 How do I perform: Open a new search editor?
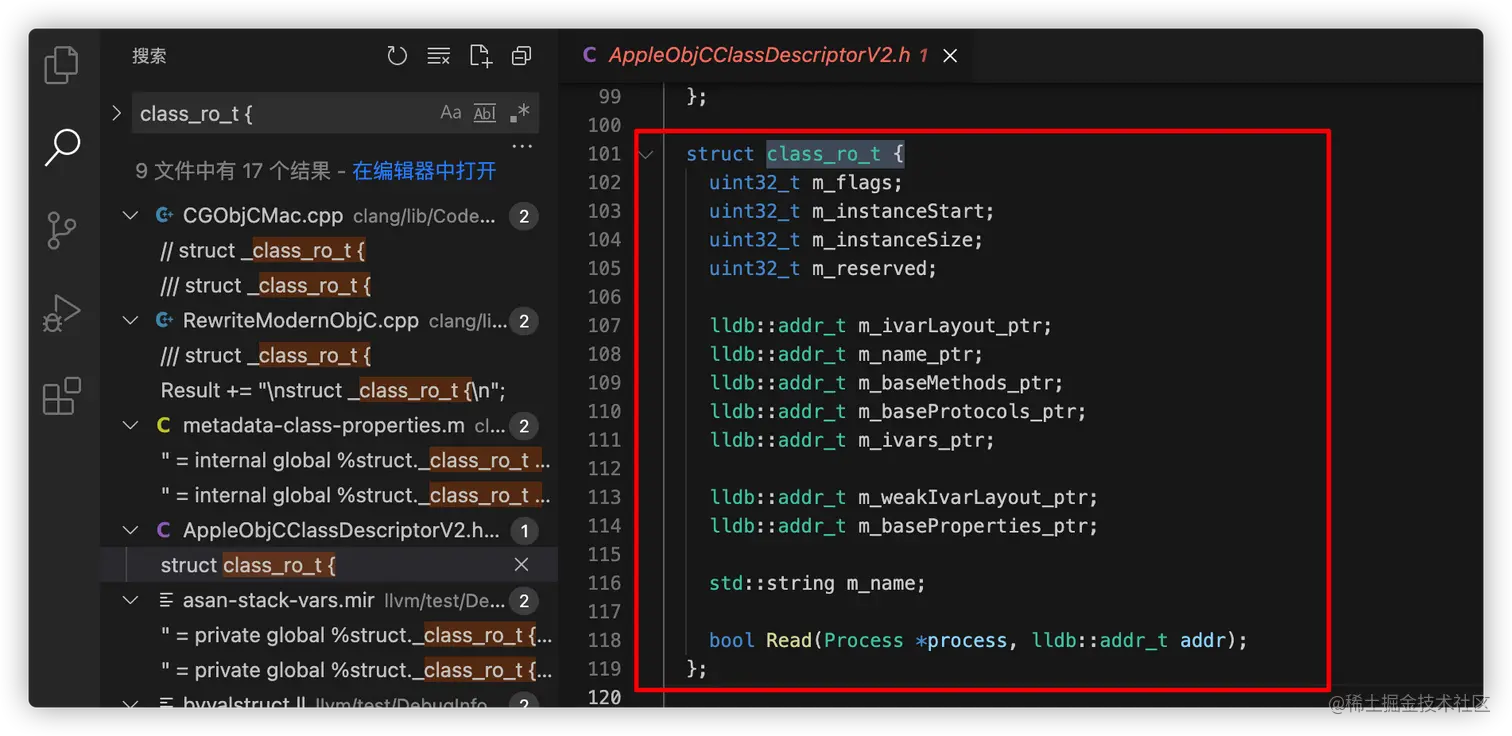coord(480,56)
